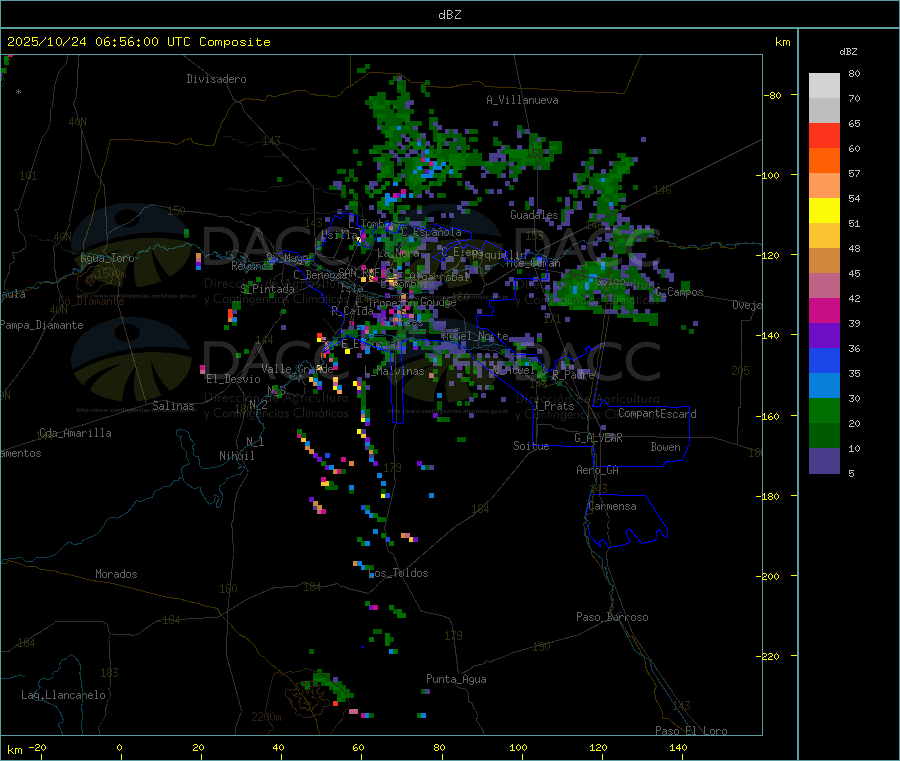This screenshot has width=900, height=761.
Task: Click the Guadales location label
Action: coord(534,215)
